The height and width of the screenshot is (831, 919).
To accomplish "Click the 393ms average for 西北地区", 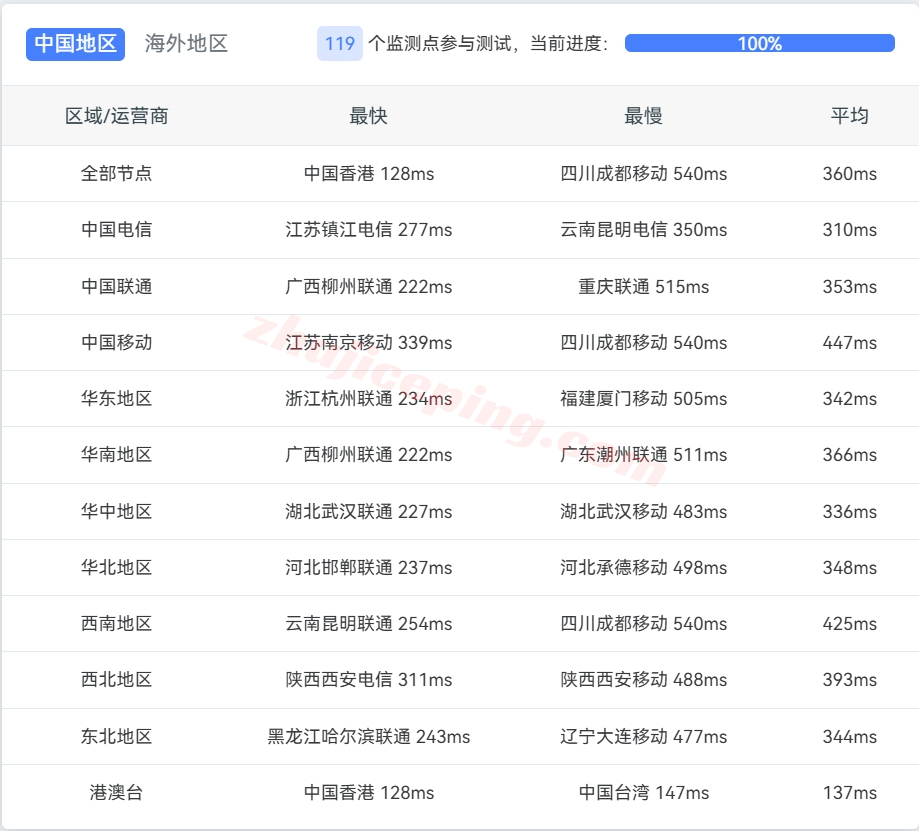I will [849, 680].
